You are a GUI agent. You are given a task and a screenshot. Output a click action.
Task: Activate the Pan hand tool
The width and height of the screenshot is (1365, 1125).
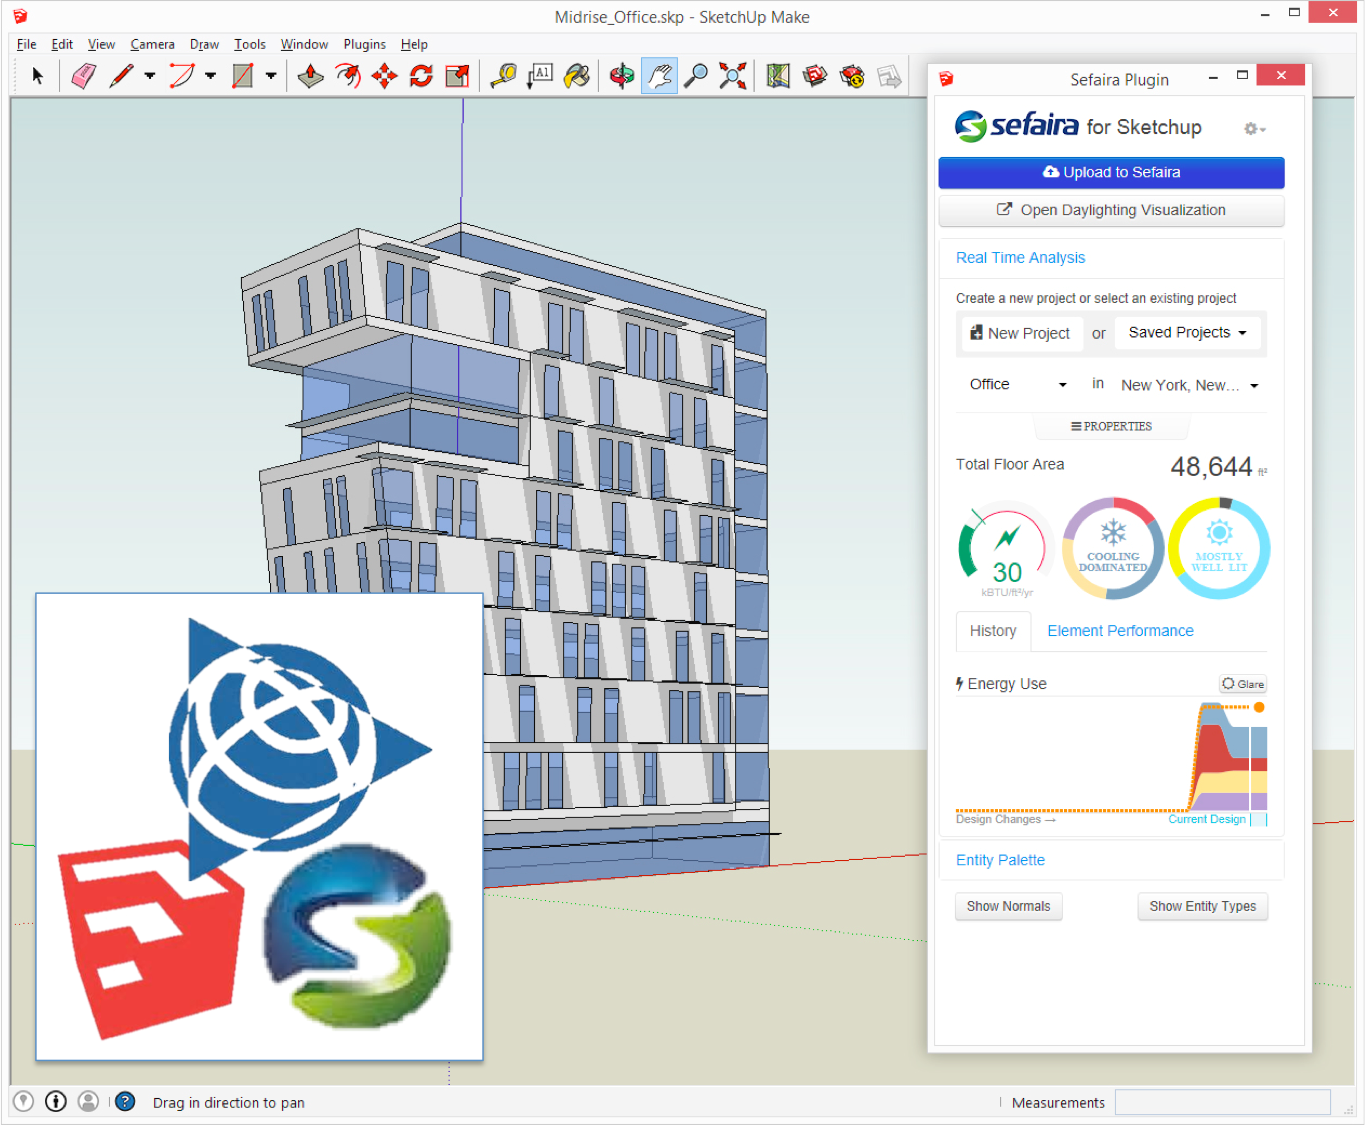(659, 76)
